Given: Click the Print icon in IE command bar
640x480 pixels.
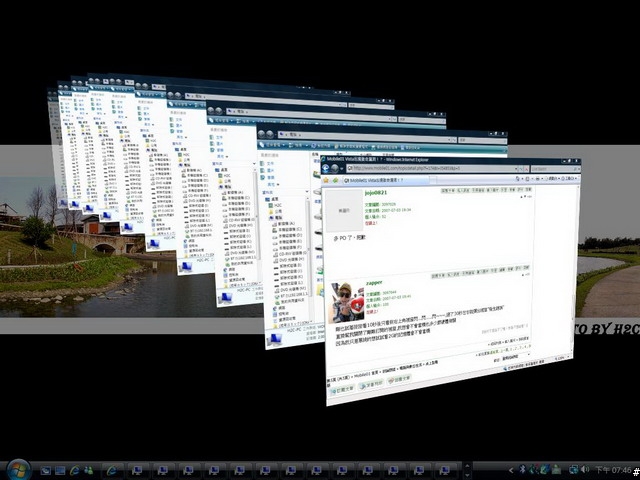Looking at the screenshot, I should click(539, 178).
